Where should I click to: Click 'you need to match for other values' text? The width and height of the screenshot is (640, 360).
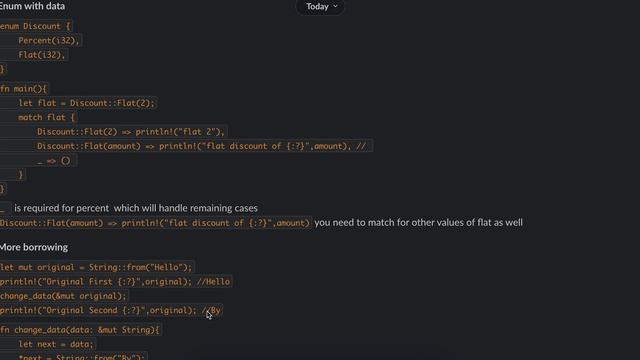tap(418, 222)
